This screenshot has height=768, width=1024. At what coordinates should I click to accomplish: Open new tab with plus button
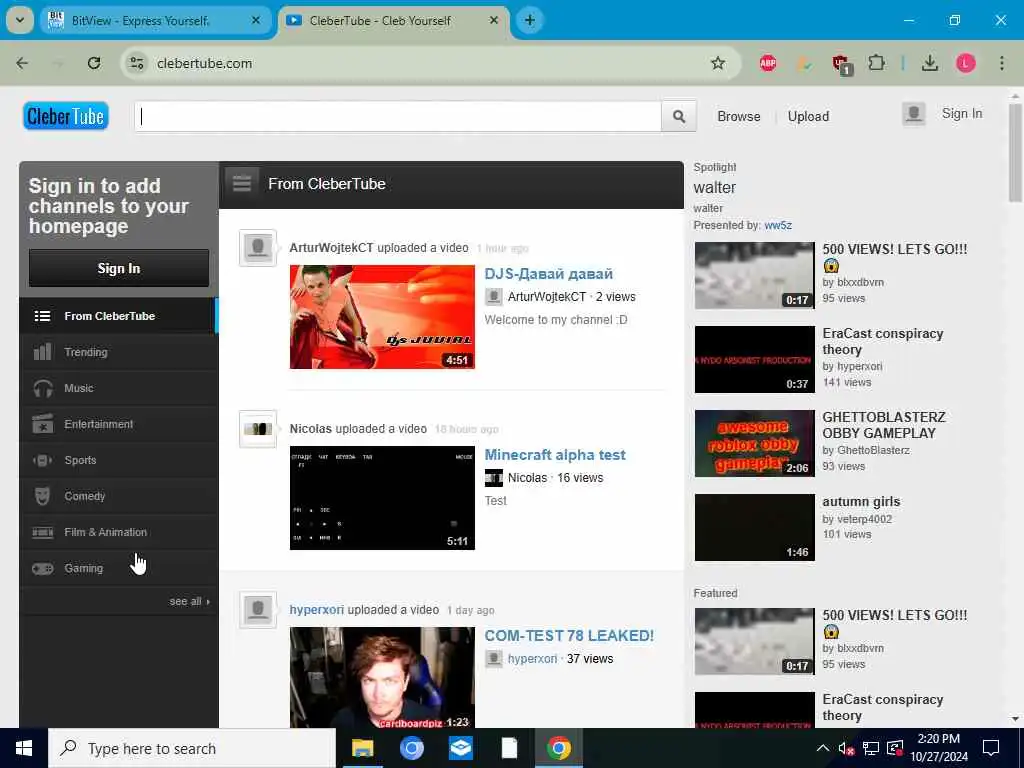pos(530,20)
